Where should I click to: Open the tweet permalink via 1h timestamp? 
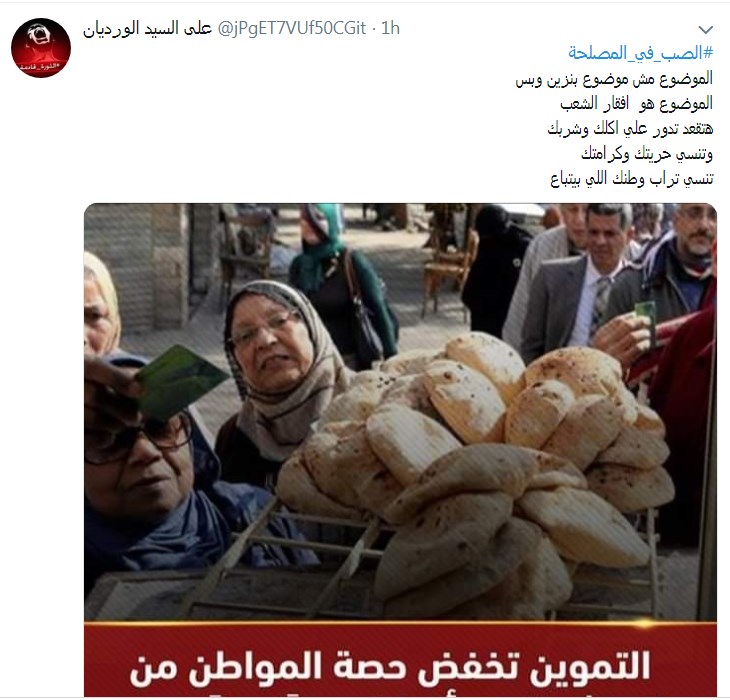390,28
